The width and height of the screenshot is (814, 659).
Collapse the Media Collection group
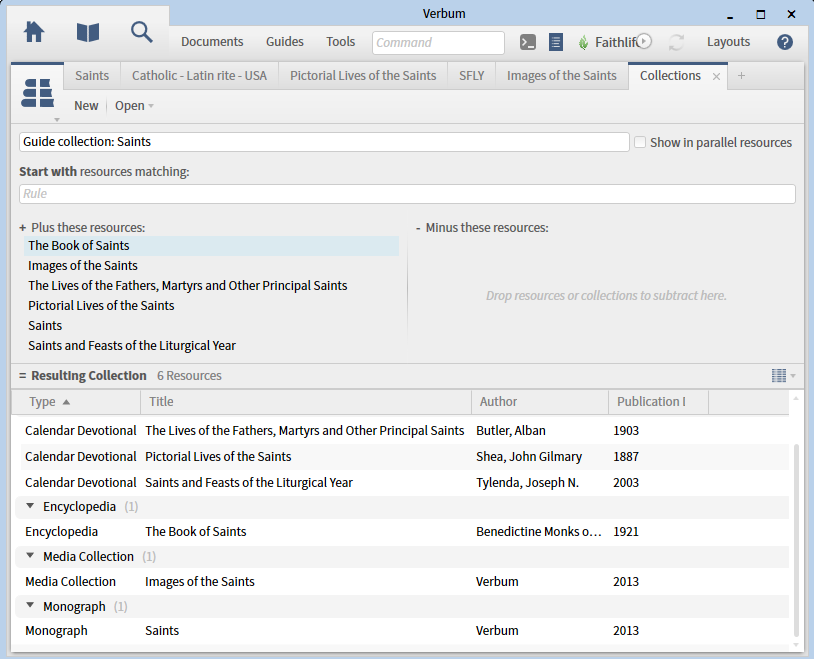tap(30, 556)
